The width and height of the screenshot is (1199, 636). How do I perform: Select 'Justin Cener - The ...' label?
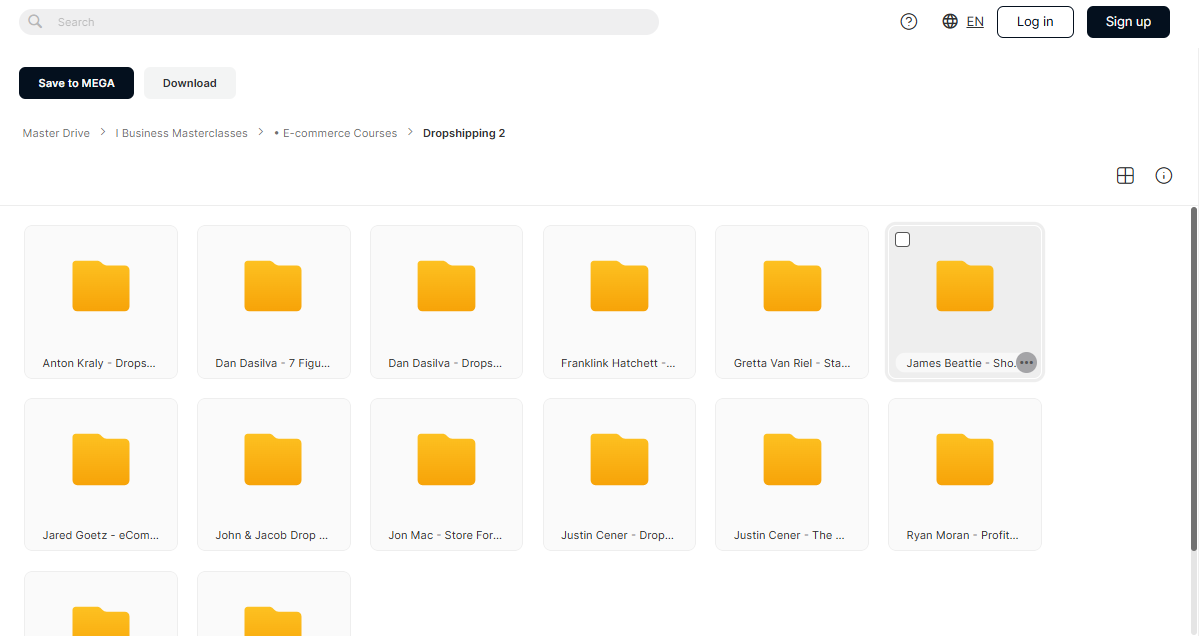(789, 535)
